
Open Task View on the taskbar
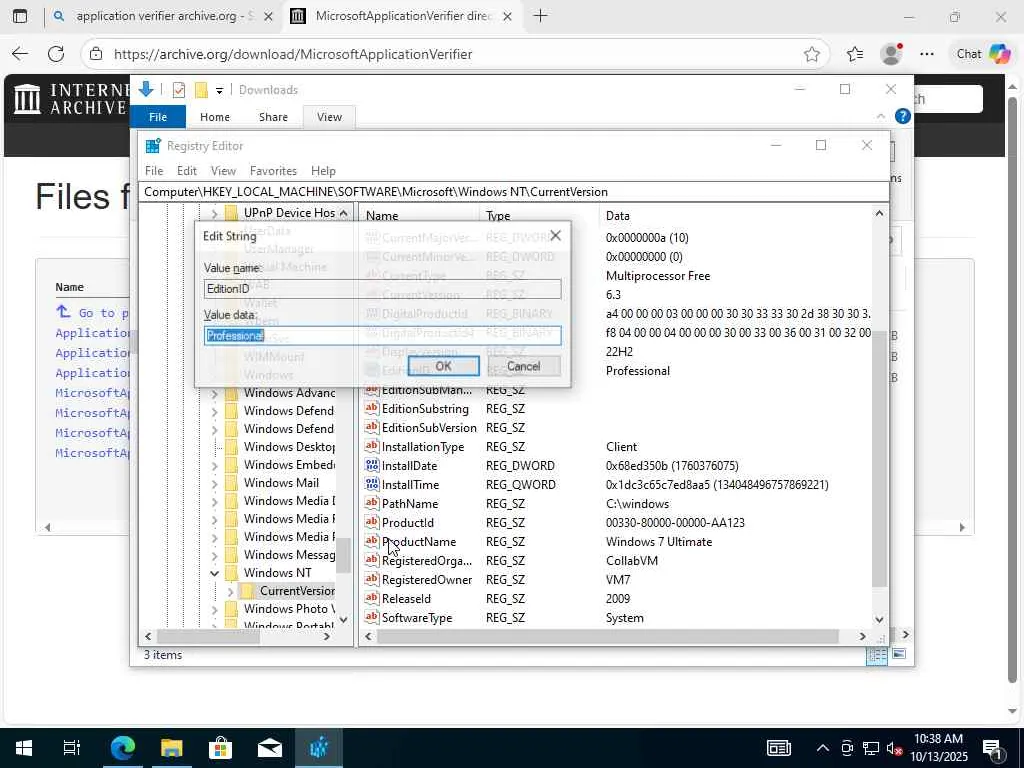click(72, 748)
